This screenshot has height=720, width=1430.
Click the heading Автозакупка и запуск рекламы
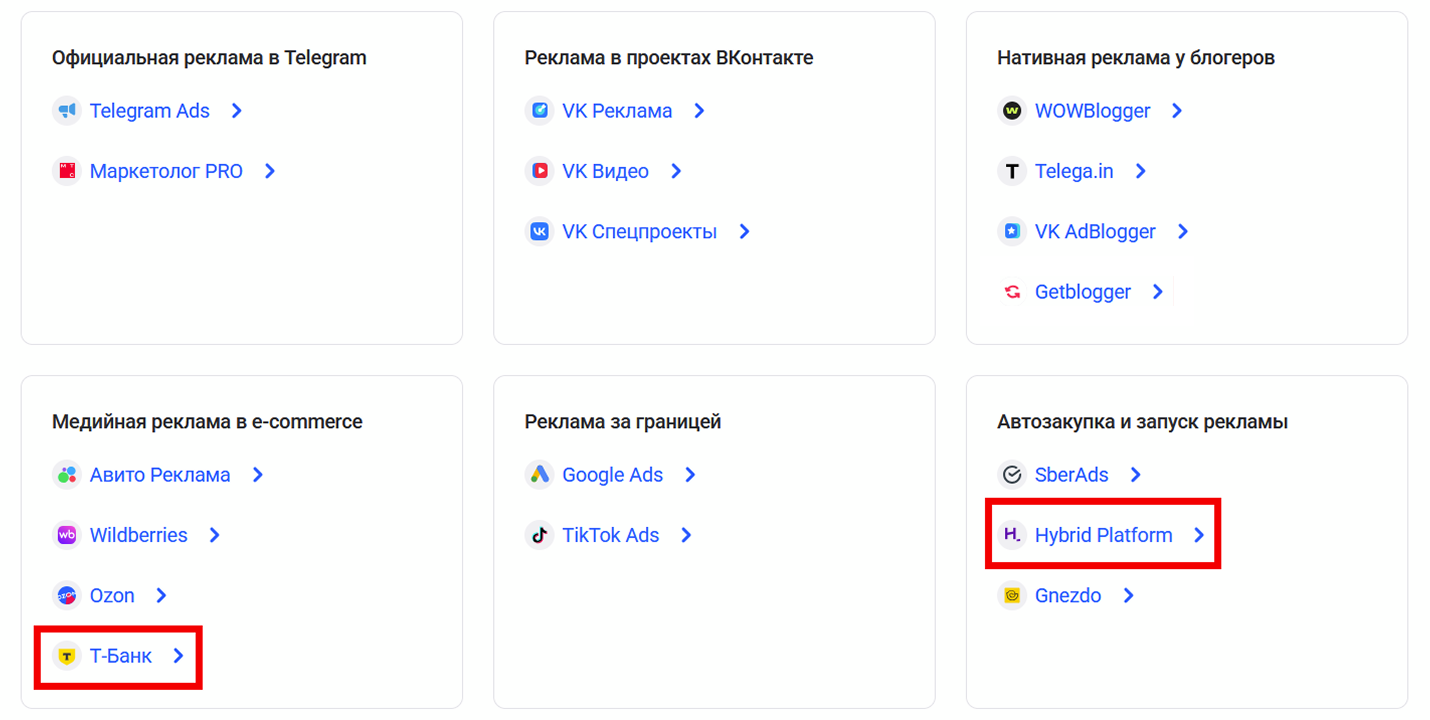[1142, 422]
